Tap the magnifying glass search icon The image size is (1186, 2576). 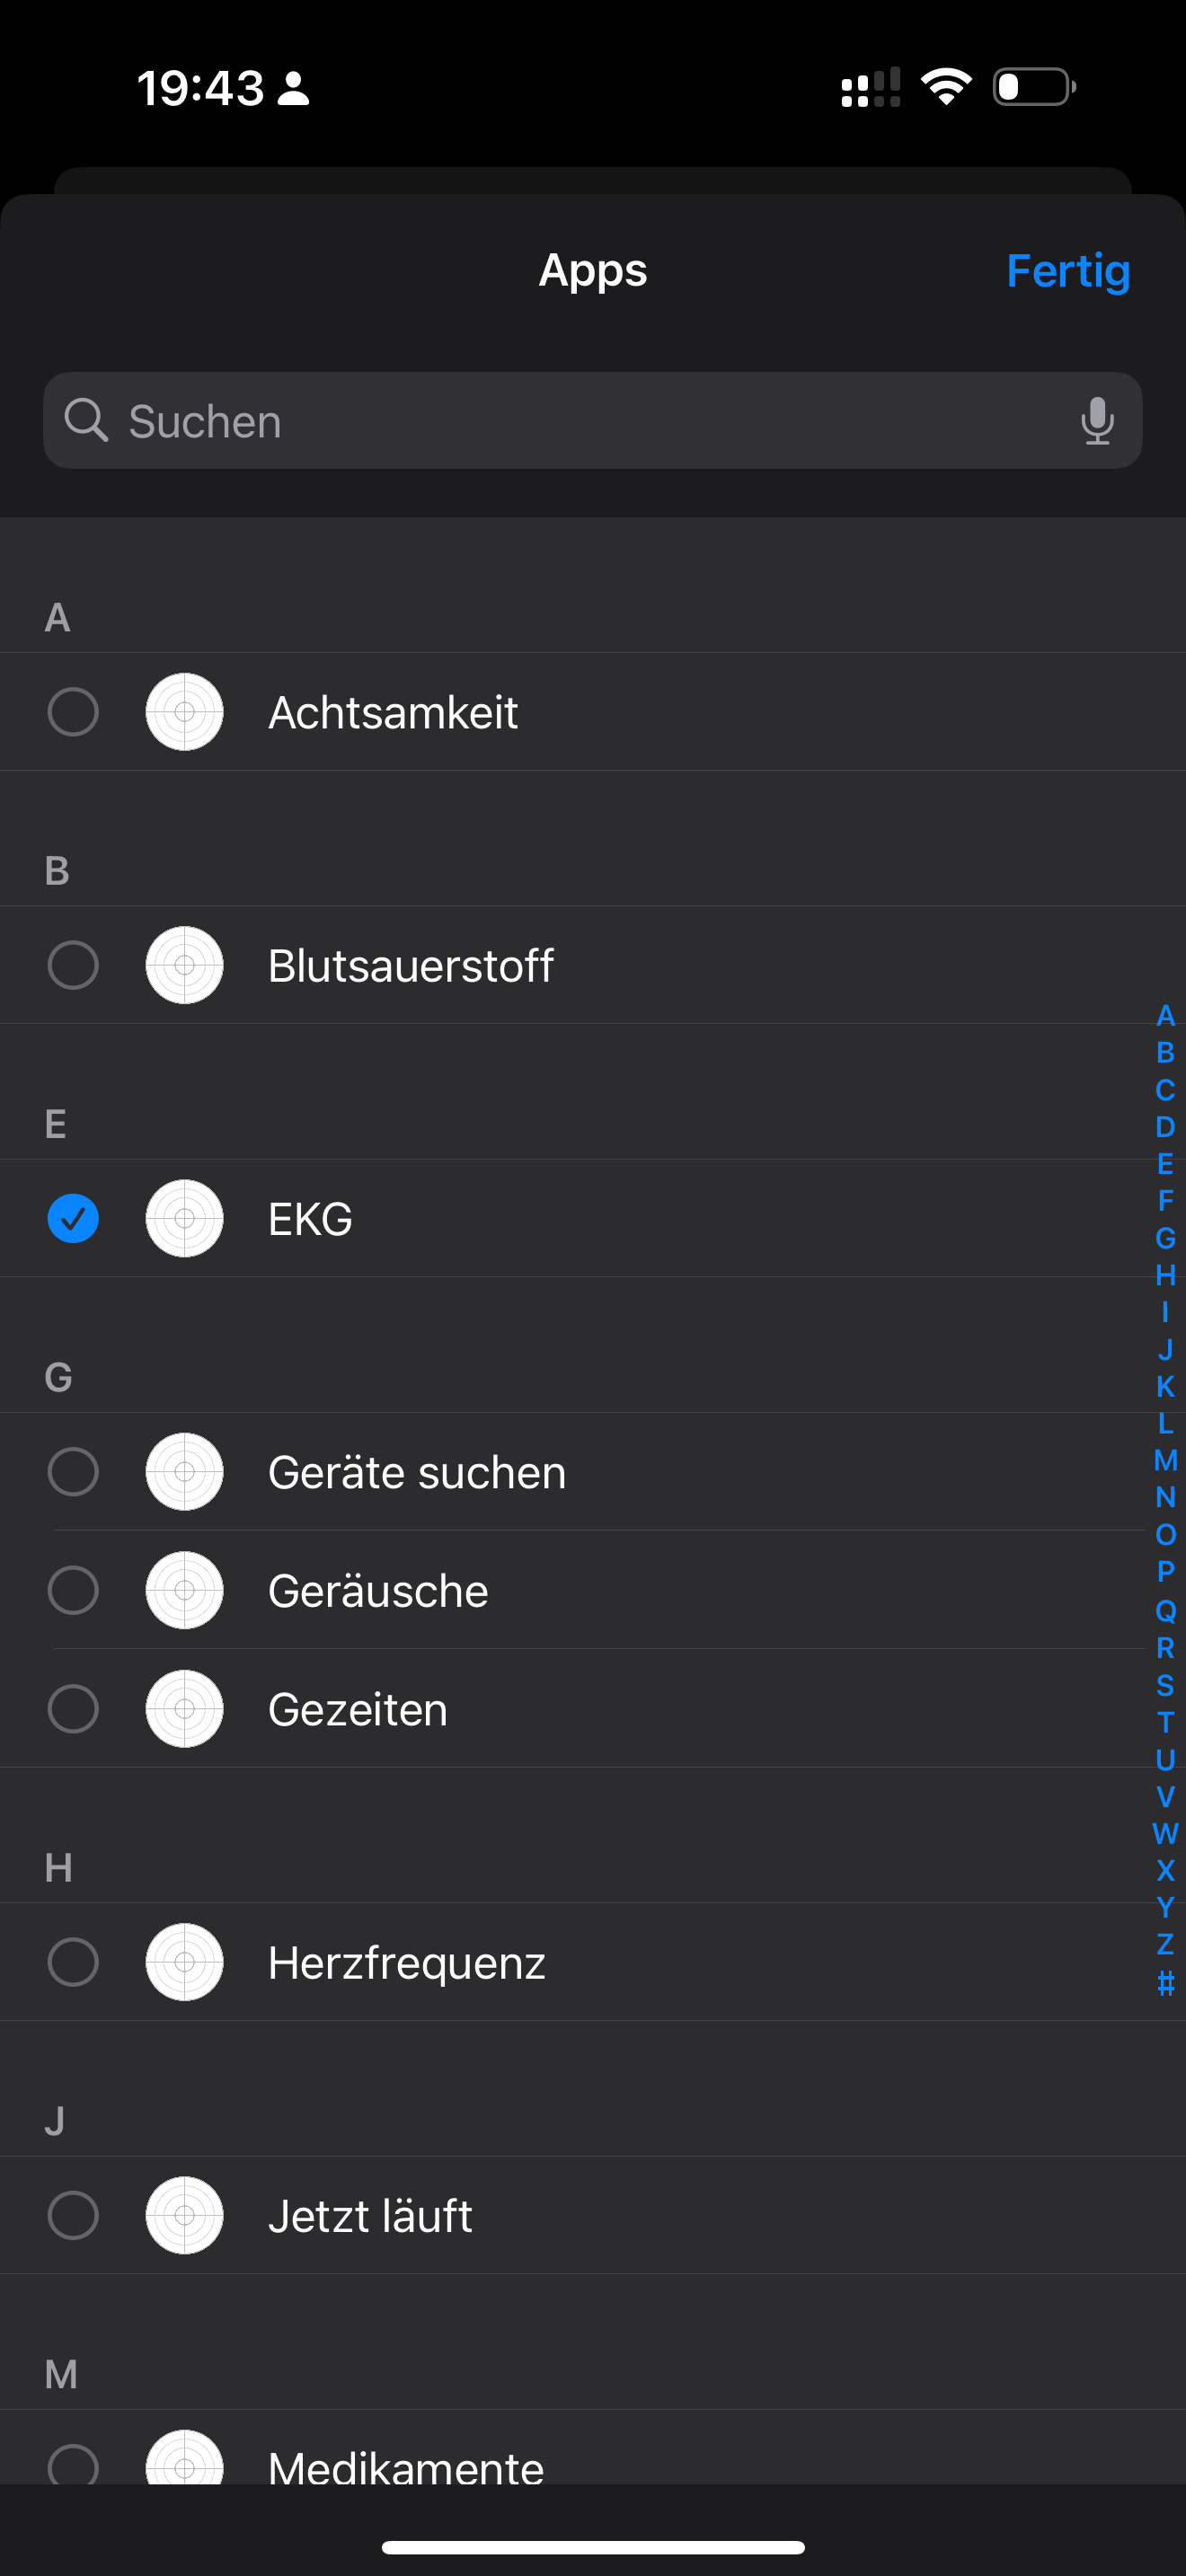pos(86,421)
